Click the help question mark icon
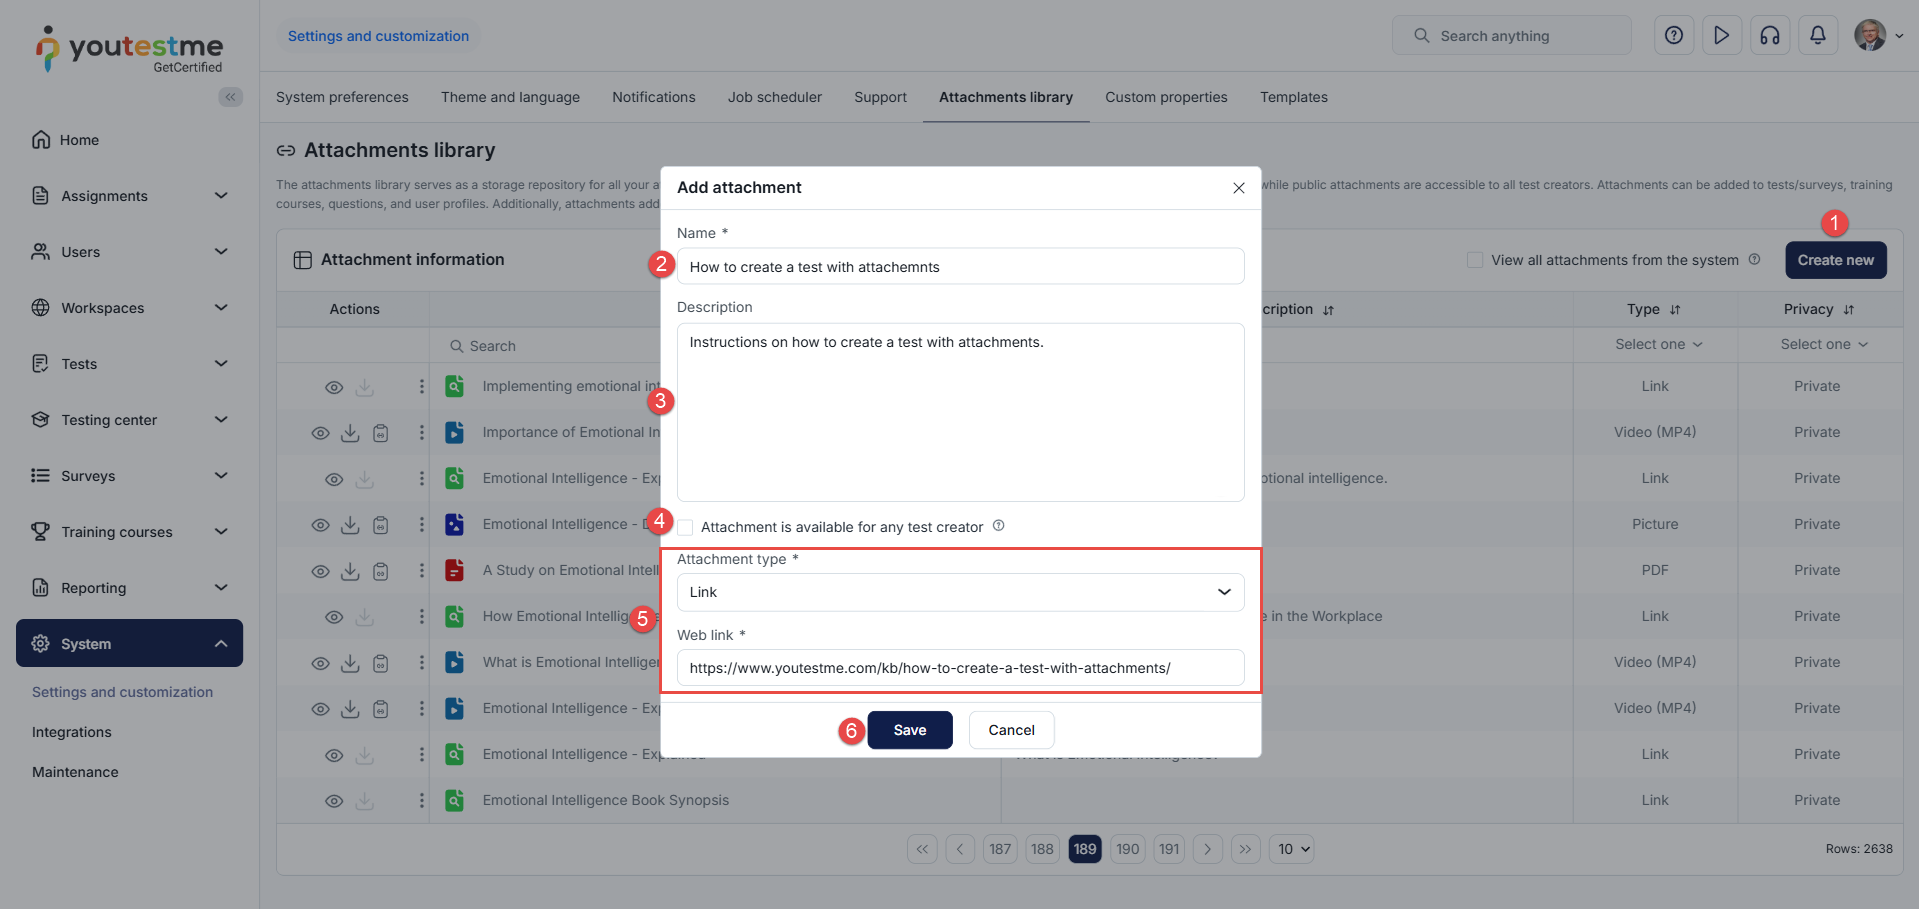This screenshot has width=1919, height=909. click(x=1673, y=36)
